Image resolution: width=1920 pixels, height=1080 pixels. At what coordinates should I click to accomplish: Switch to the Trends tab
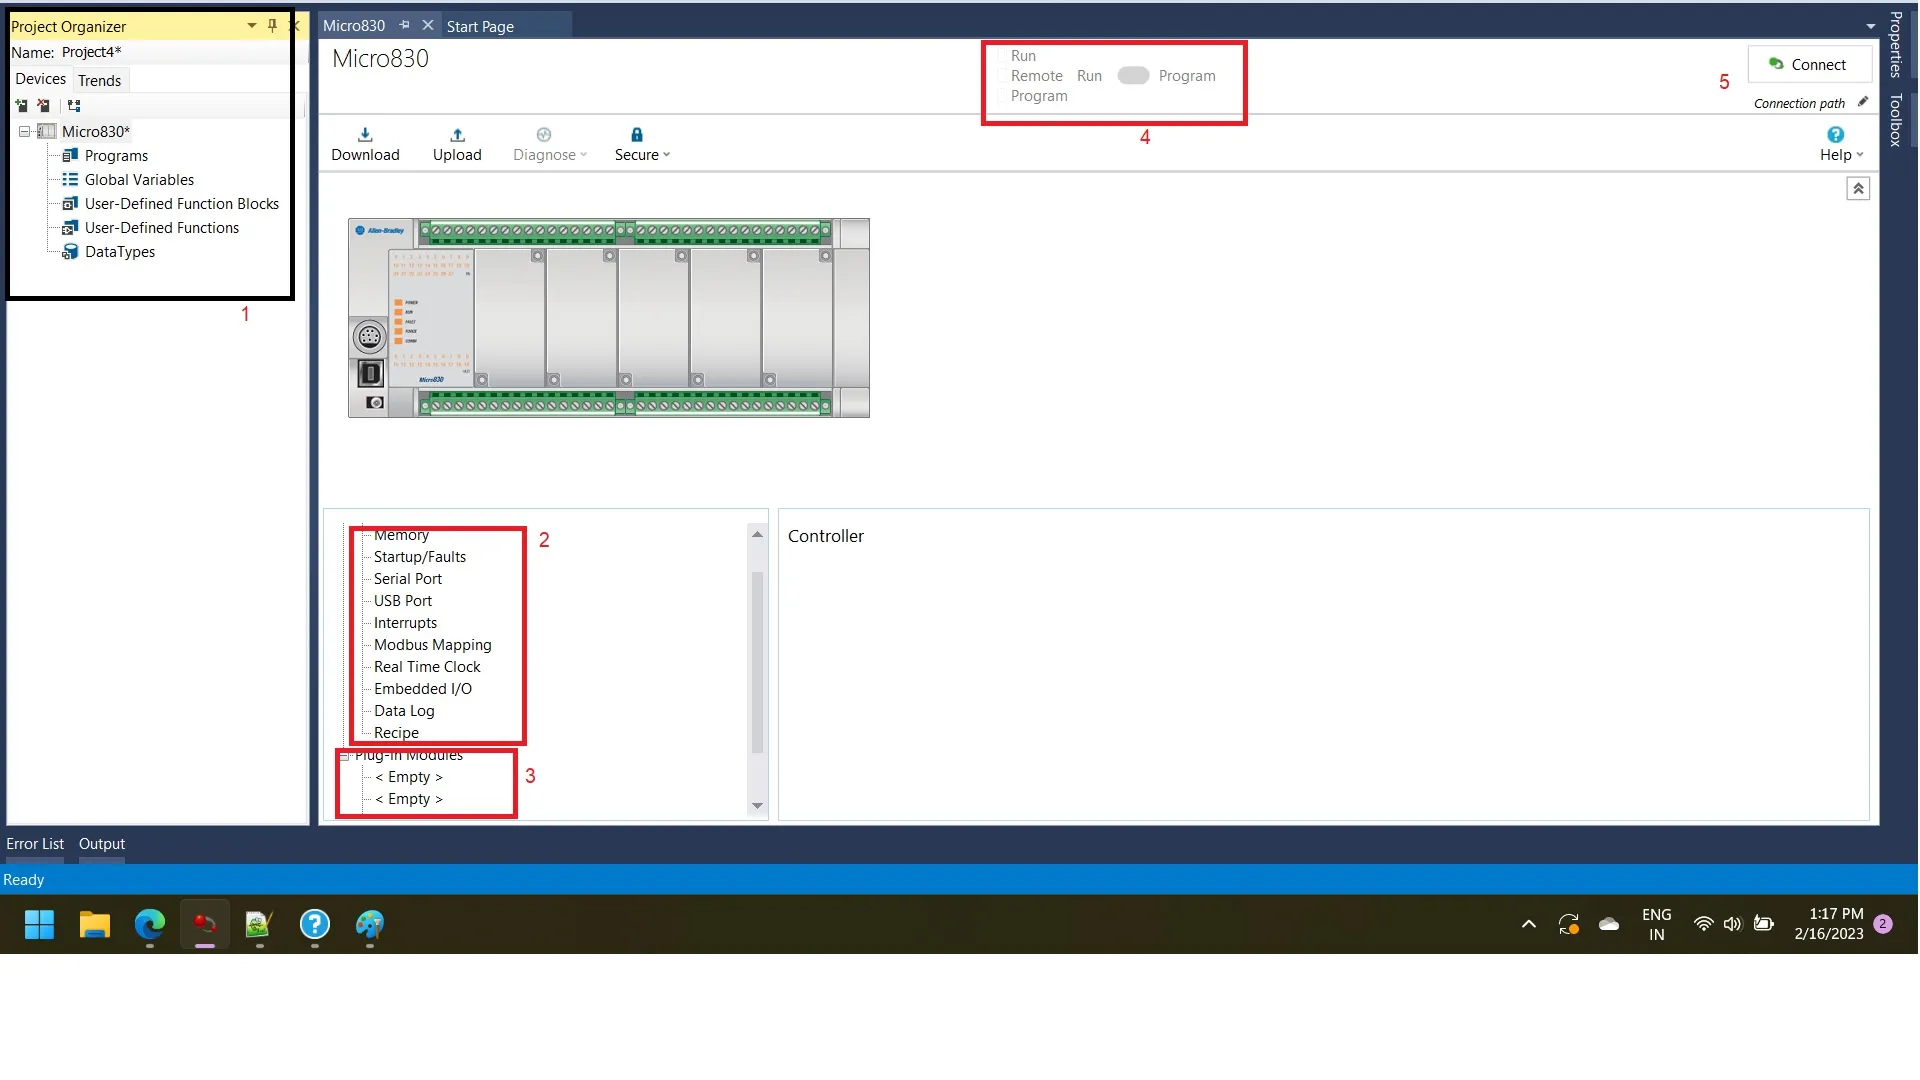coord(99,79)
